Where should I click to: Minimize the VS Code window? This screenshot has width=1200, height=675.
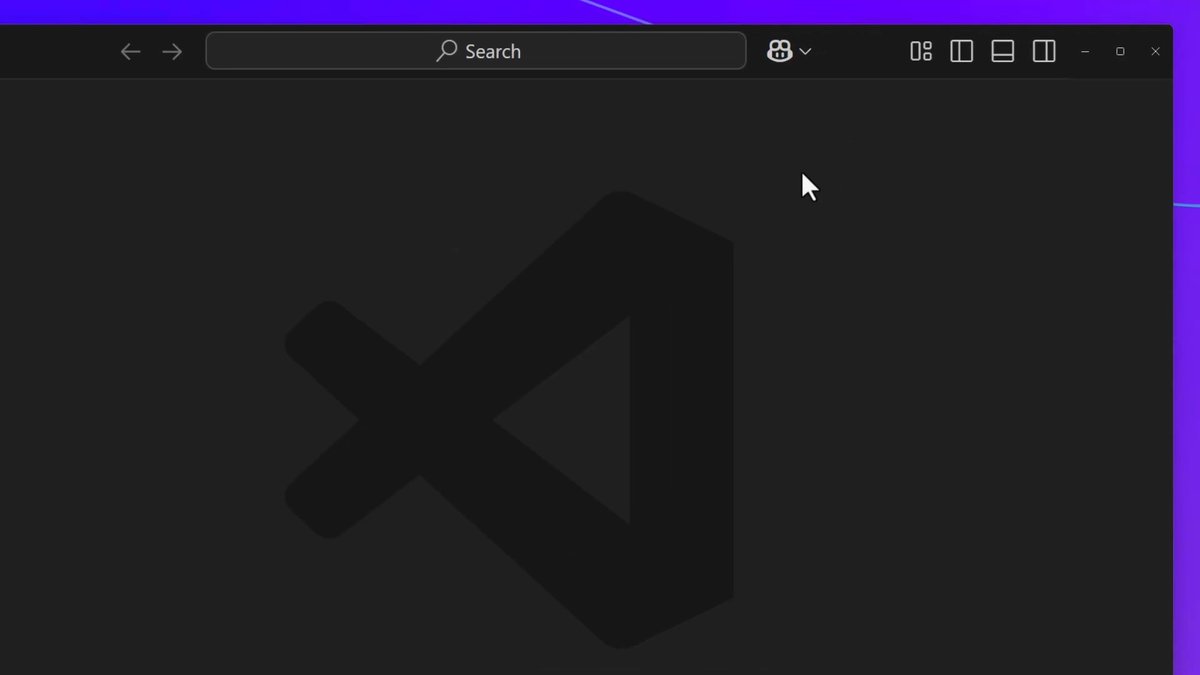1085,51
